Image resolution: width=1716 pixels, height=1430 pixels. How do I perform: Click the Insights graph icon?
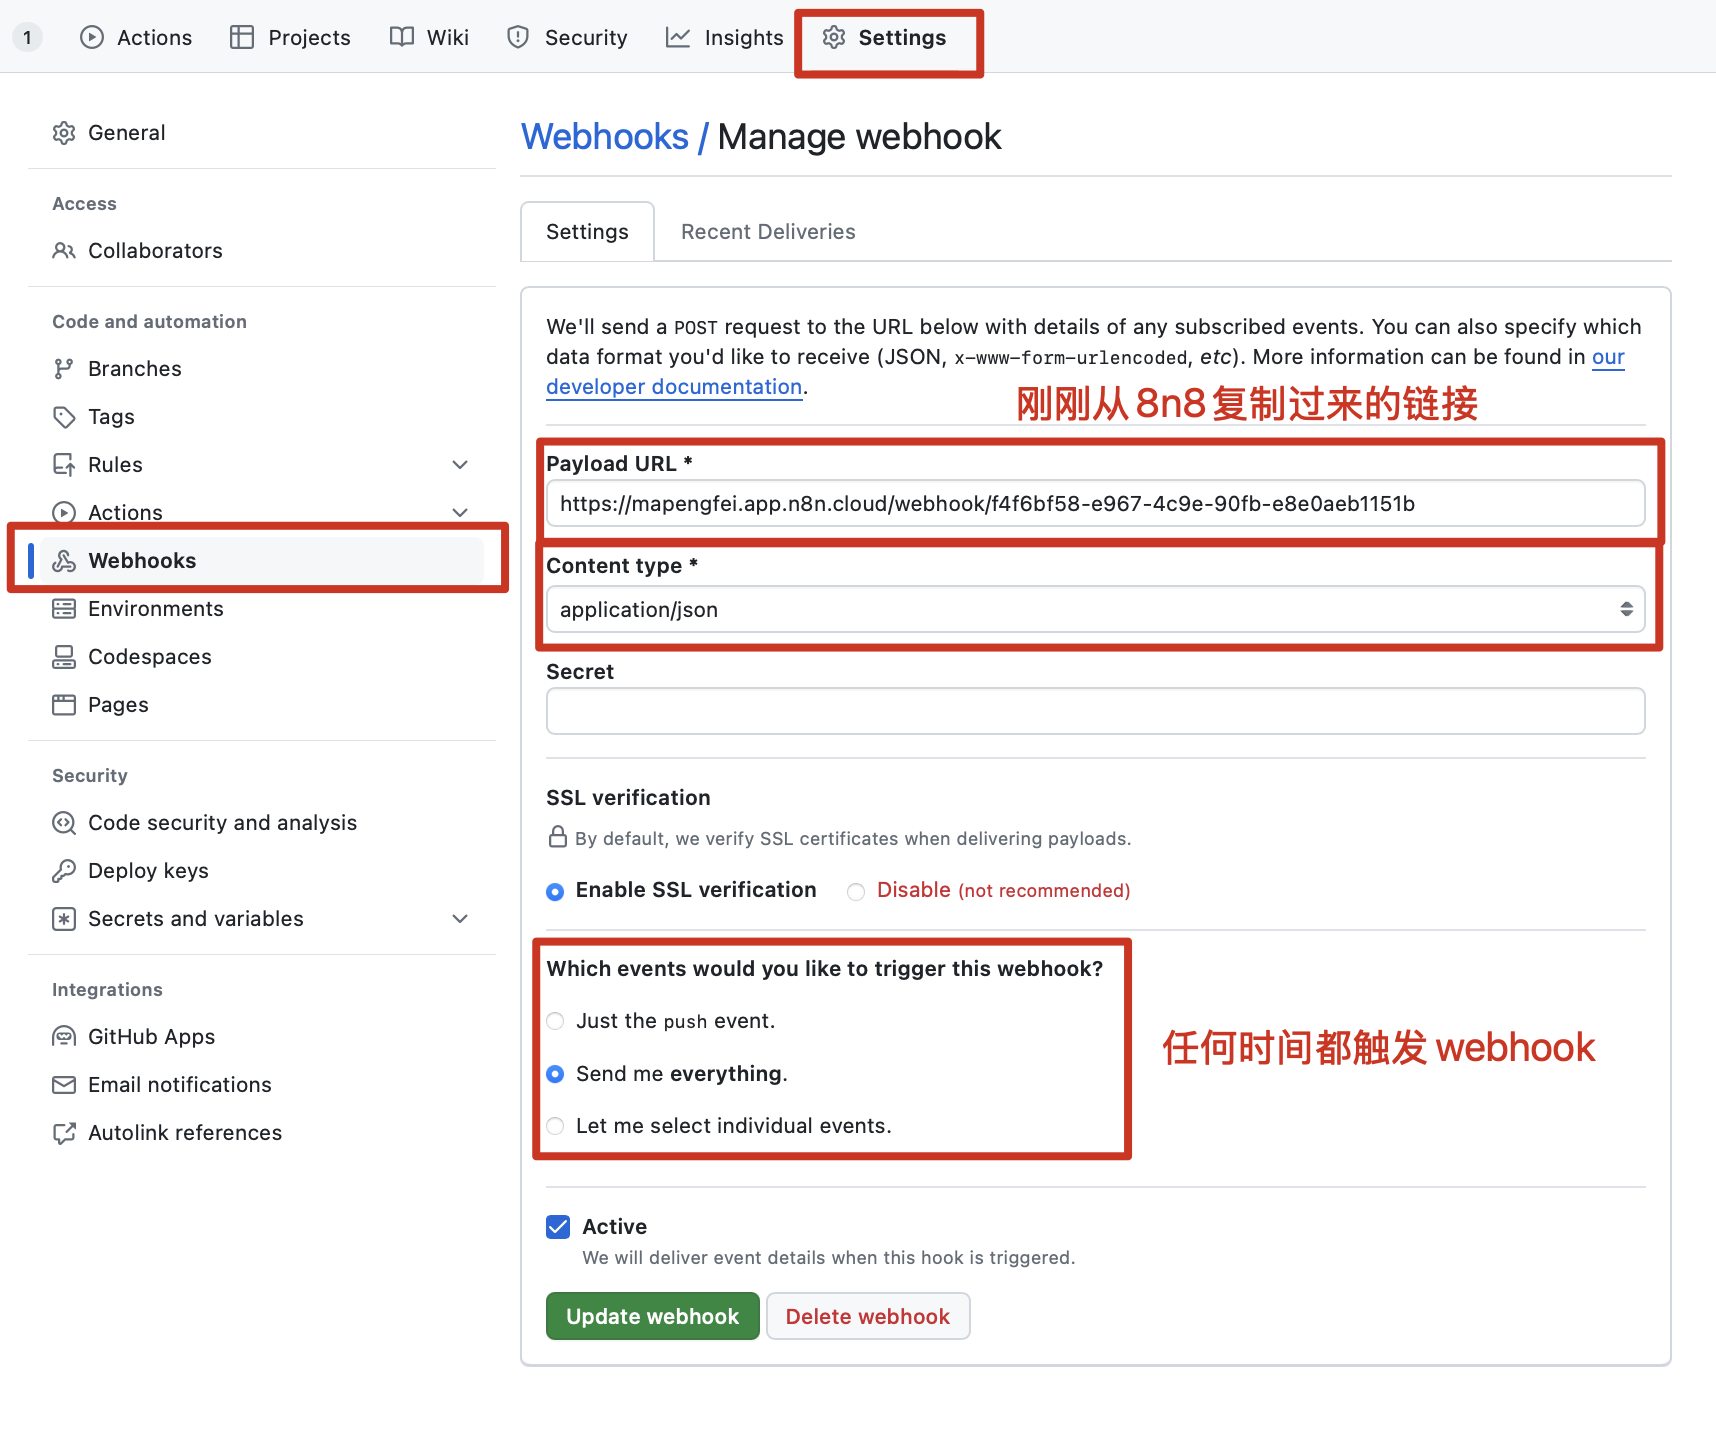click(678, 37)
